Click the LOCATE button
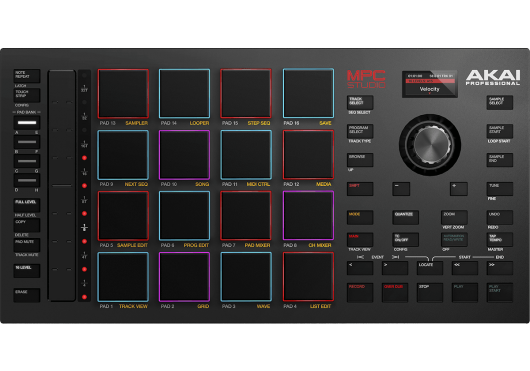The image size is (530, 371). (x=430, y=268)
